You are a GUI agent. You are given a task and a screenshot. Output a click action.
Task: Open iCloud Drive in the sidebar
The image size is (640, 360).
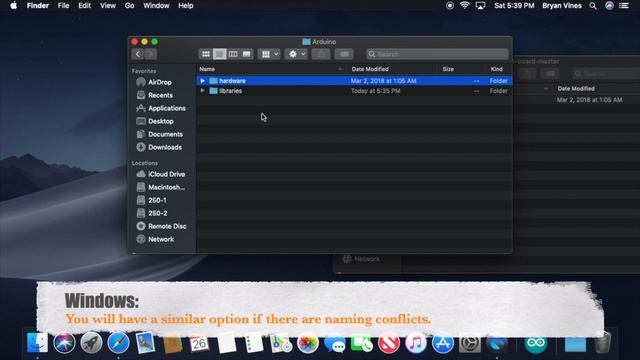(x=167, y=174)
